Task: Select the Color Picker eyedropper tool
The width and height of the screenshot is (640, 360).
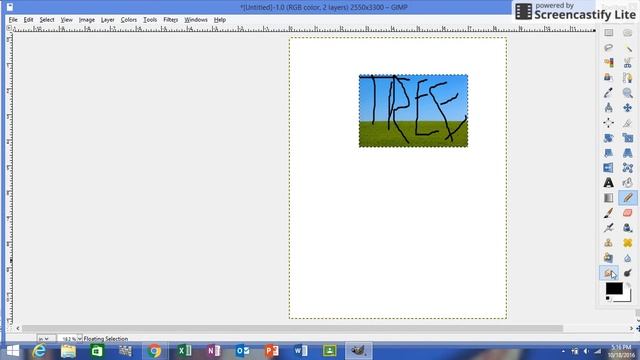Action: click(x=609, y=93)
